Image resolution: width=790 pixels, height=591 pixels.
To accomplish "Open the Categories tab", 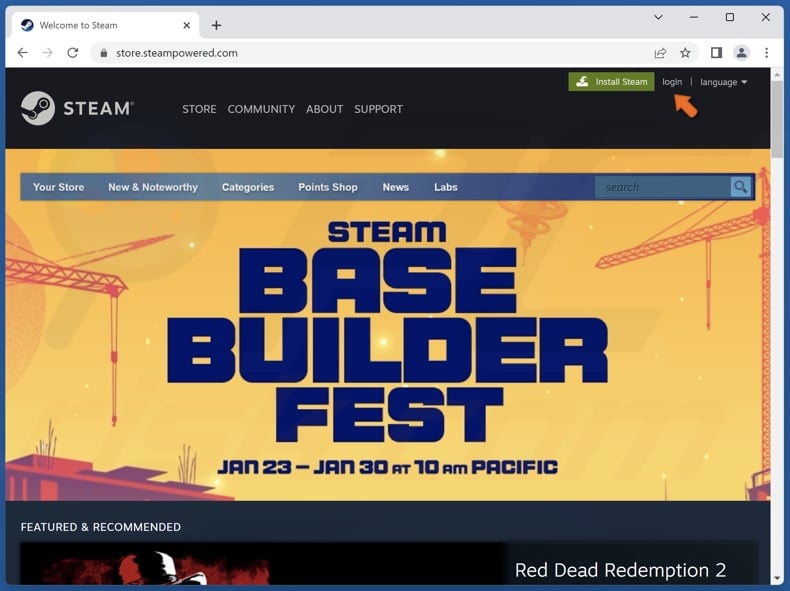I will [x=248, y=187].
